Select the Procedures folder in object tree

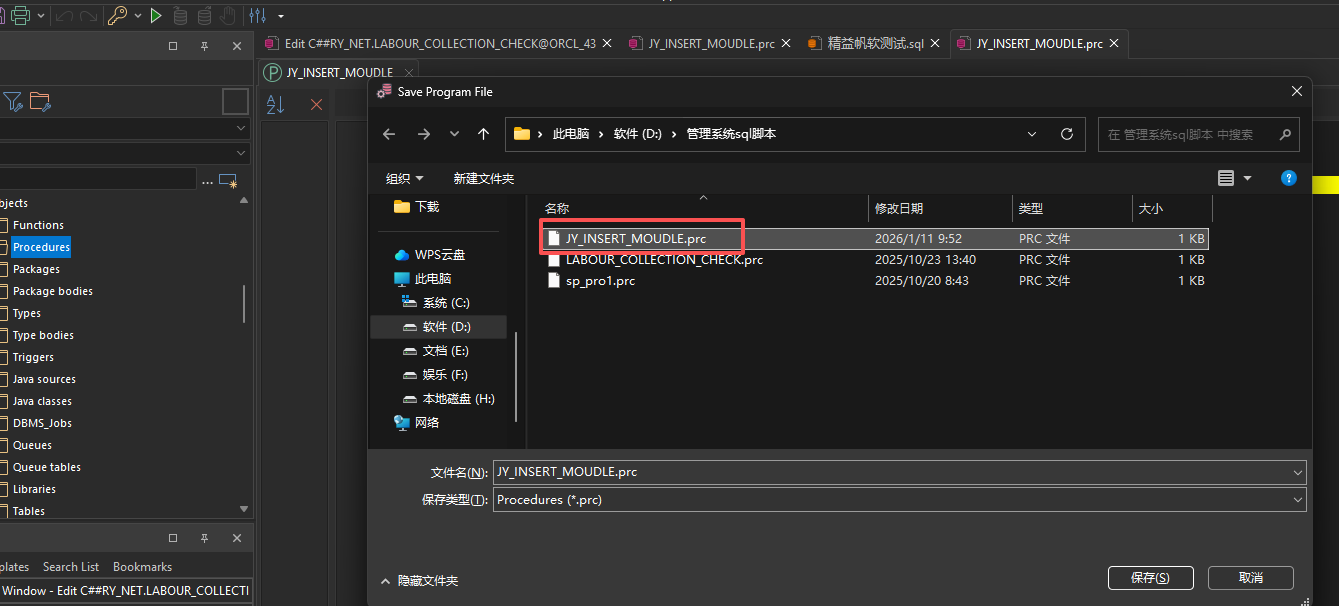pos(41,247)
